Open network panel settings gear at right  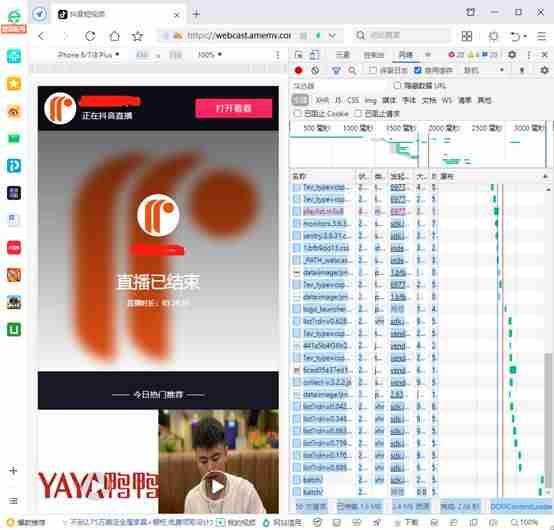[x=544, y=70]
